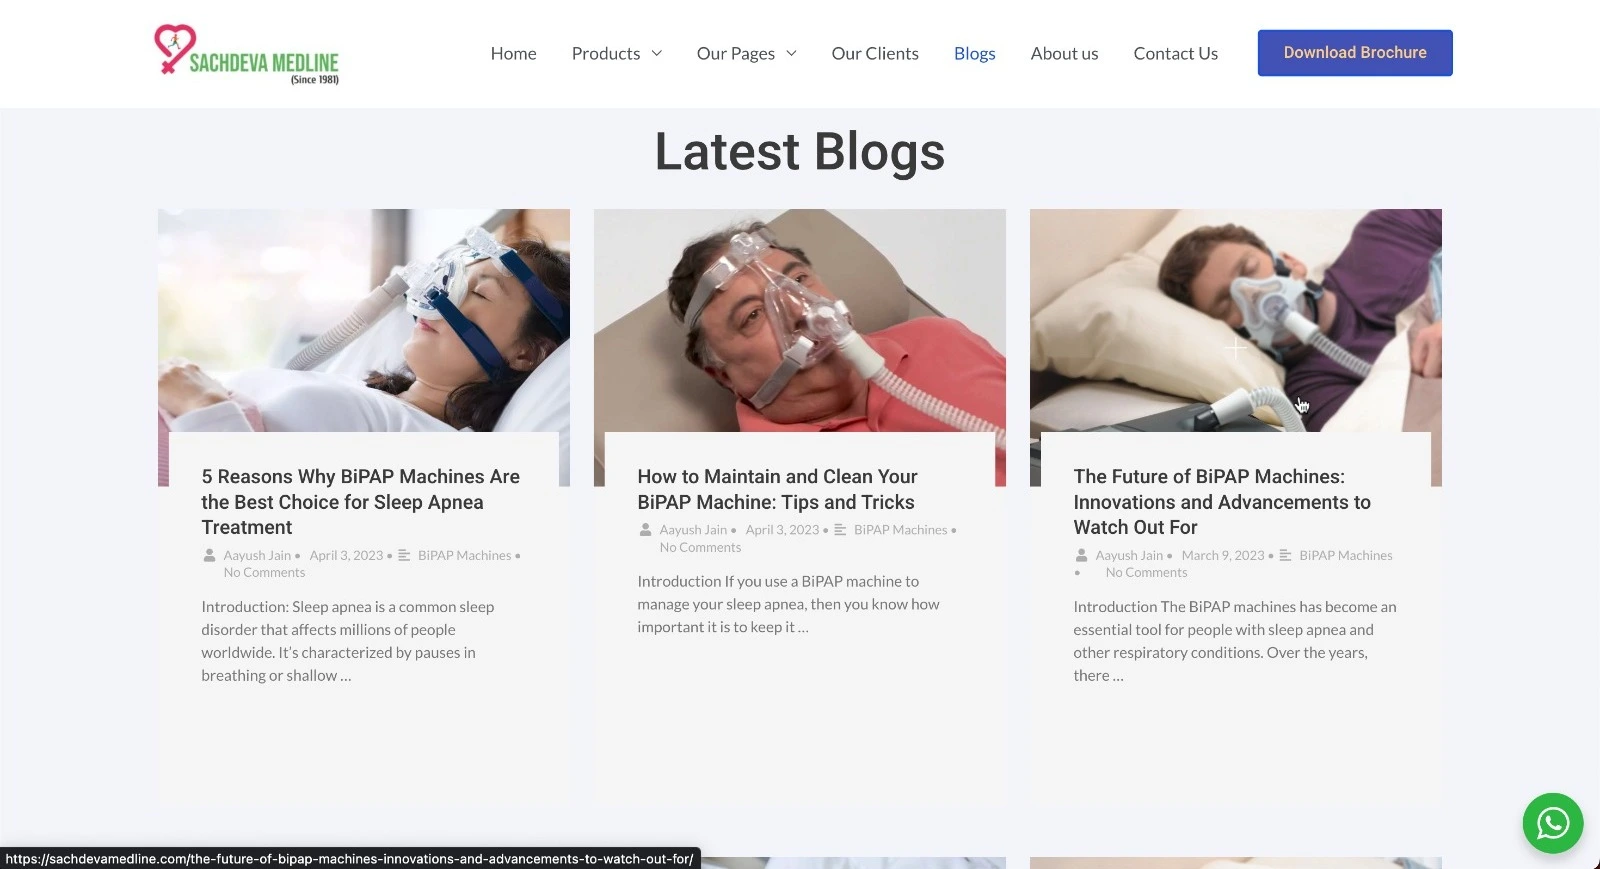The height and width of the screenshot is (869, 1600).
Task: Click author icon beside Aayush Jain in first post
Action: [x=210, y=555]
